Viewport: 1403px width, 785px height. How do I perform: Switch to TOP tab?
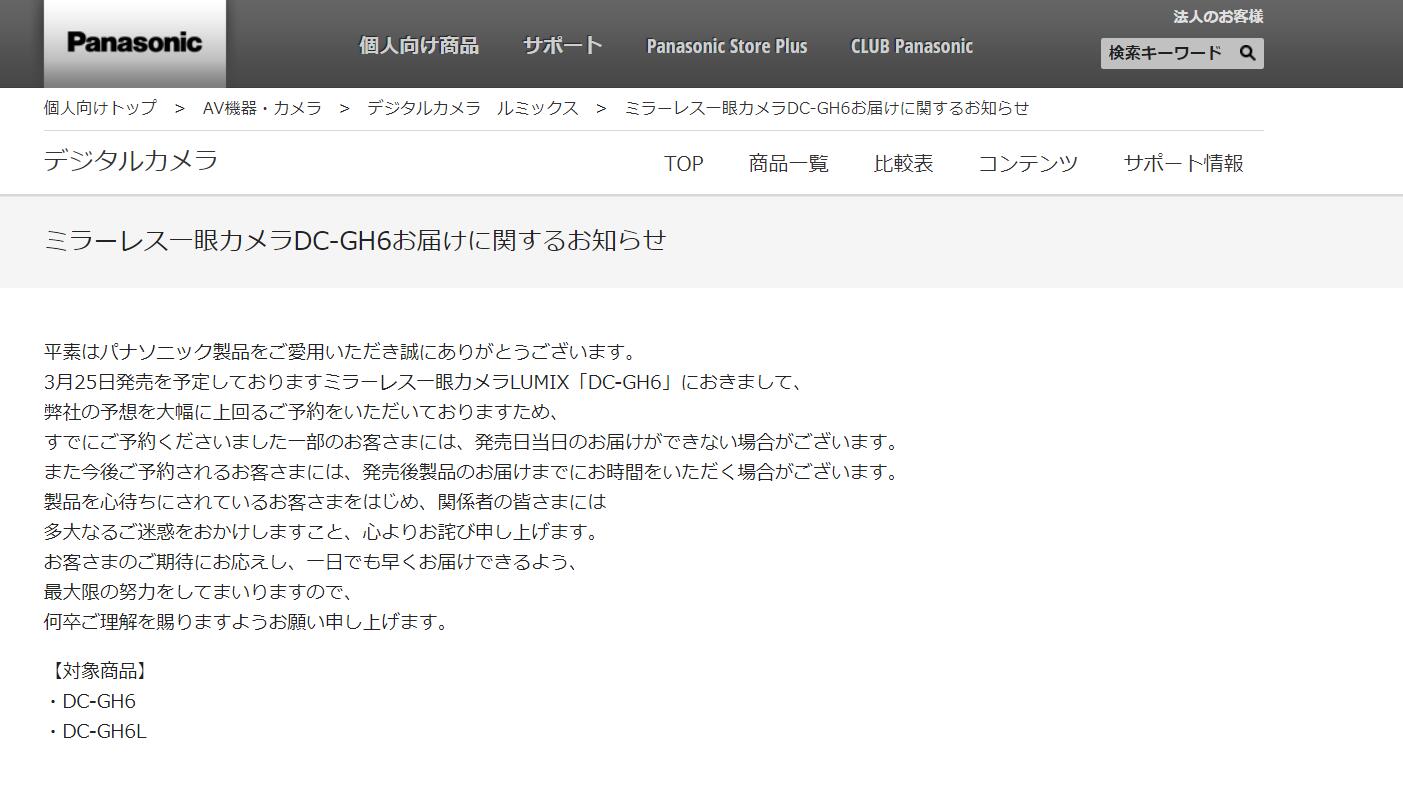(684, 163)
